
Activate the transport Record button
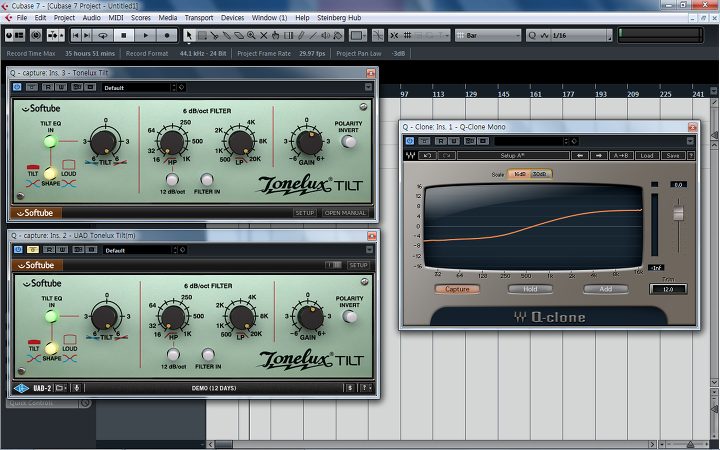point(167,35)
